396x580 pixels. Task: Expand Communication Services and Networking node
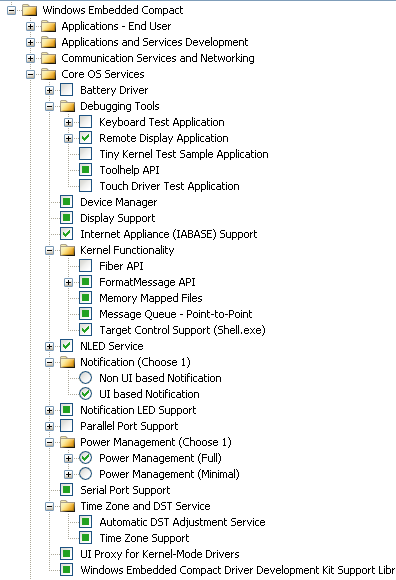[x=31, y=58]
